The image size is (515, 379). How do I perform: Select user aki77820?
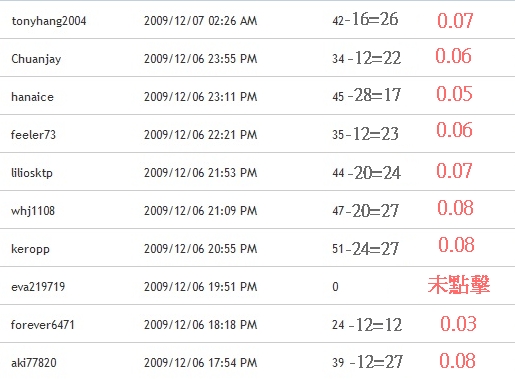point(34,363)
